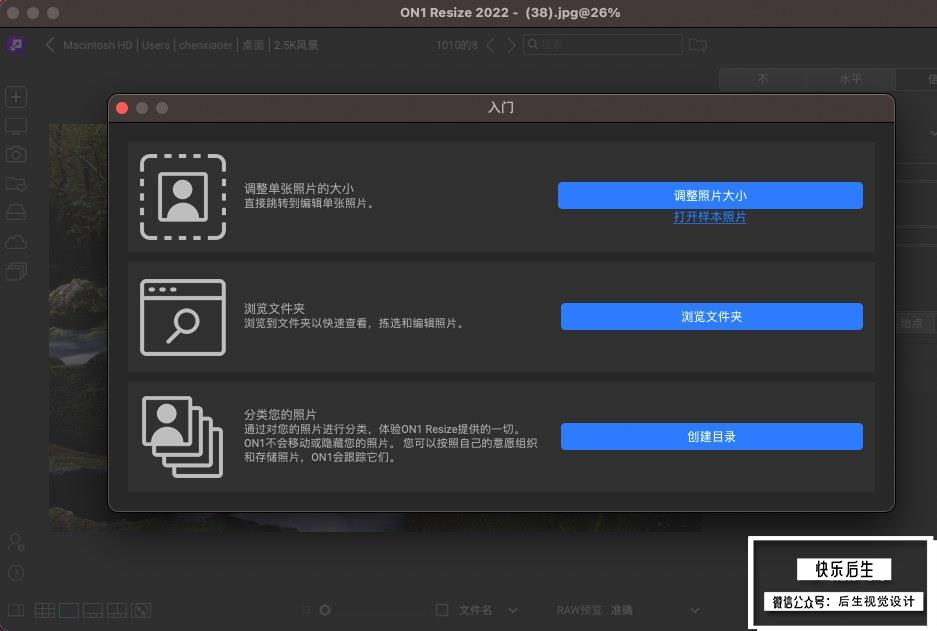
Task: Click the map view icon in bottom bar
Action: [x=141, y=610]
